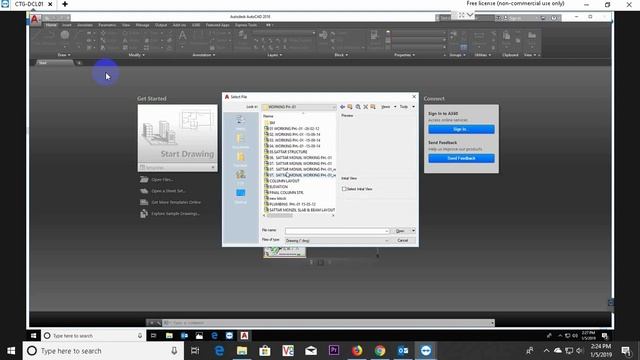Click the Delete (X) icon in dialog toolbar
Screen dimensions: 640x360
click(366, 107)
